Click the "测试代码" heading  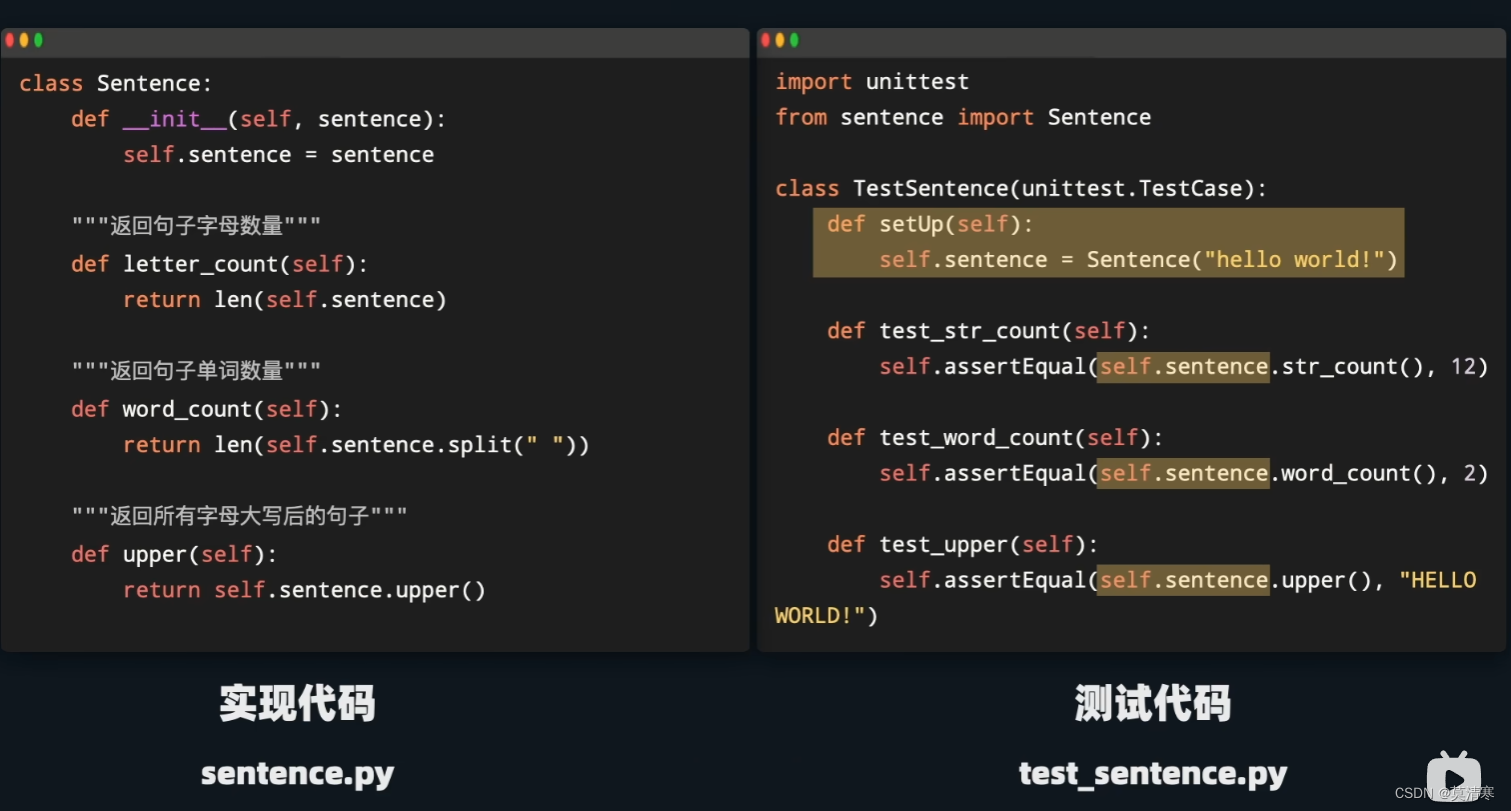(x=1152, y=704)
